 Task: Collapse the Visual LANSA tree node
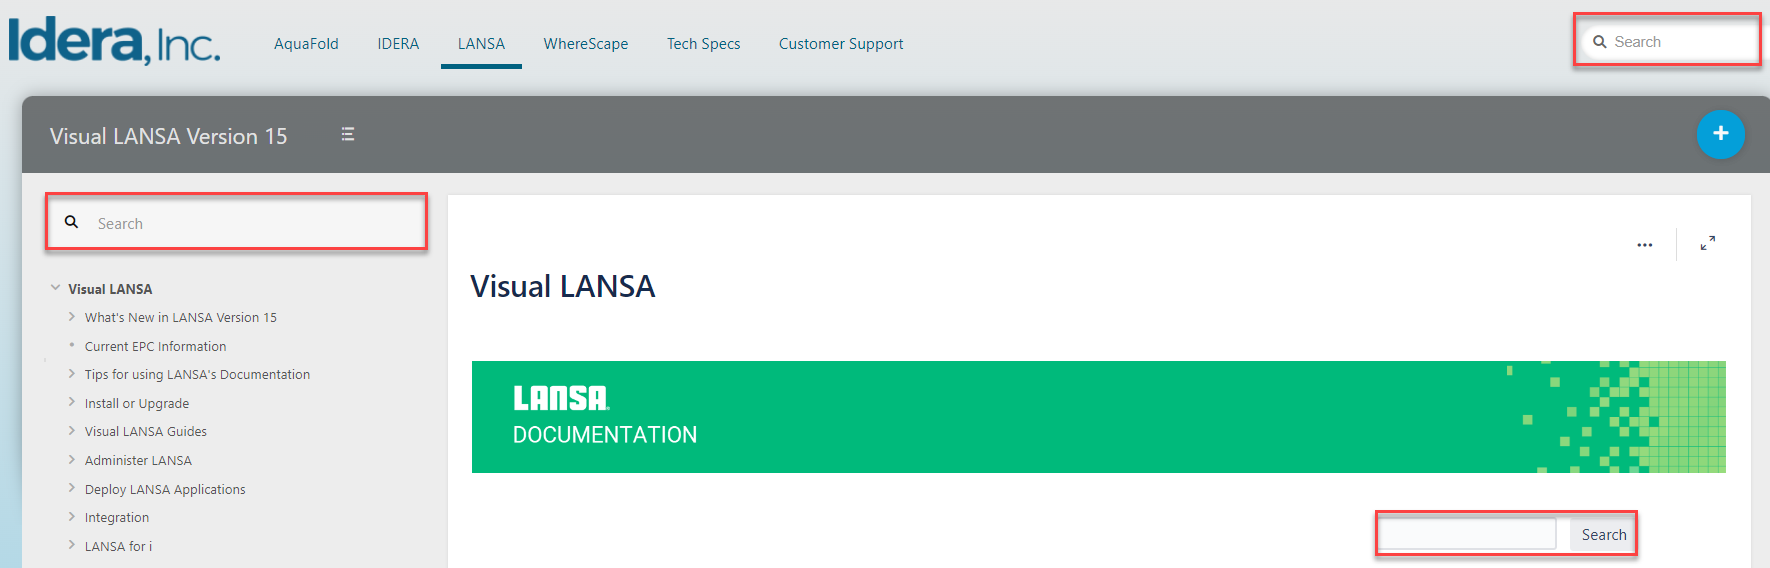click(56, 288)
